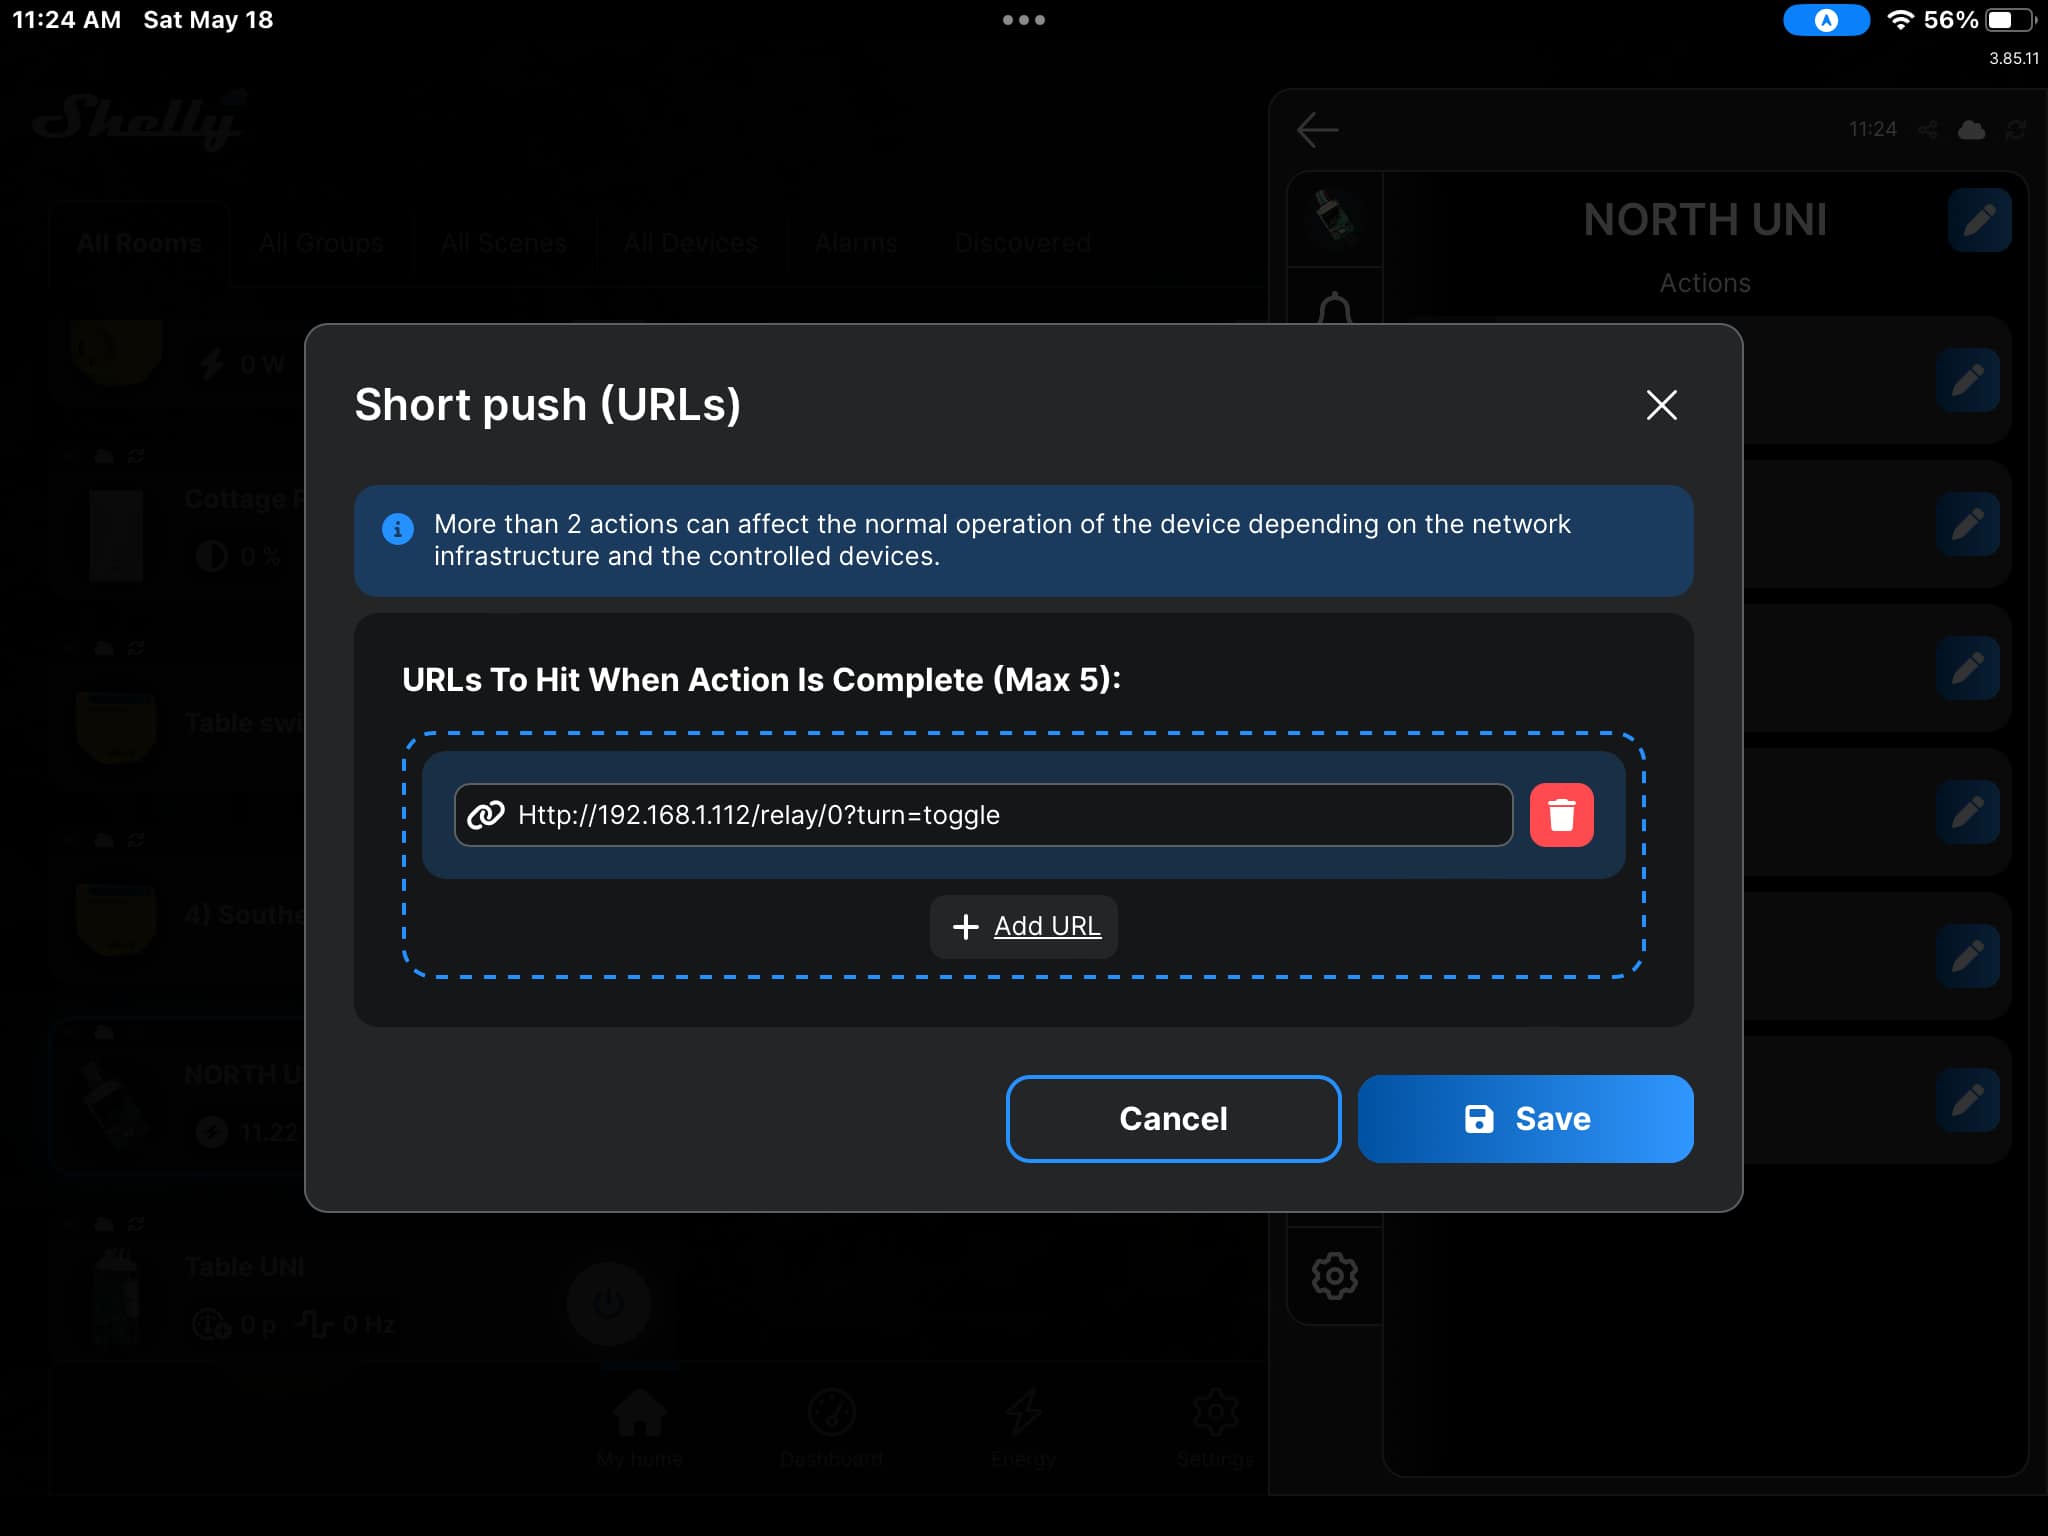The height and width of the screenshot is (1536, 2048).
Task: Select the Actions label under NORTH UNI
Action: tap(1705, 283)
